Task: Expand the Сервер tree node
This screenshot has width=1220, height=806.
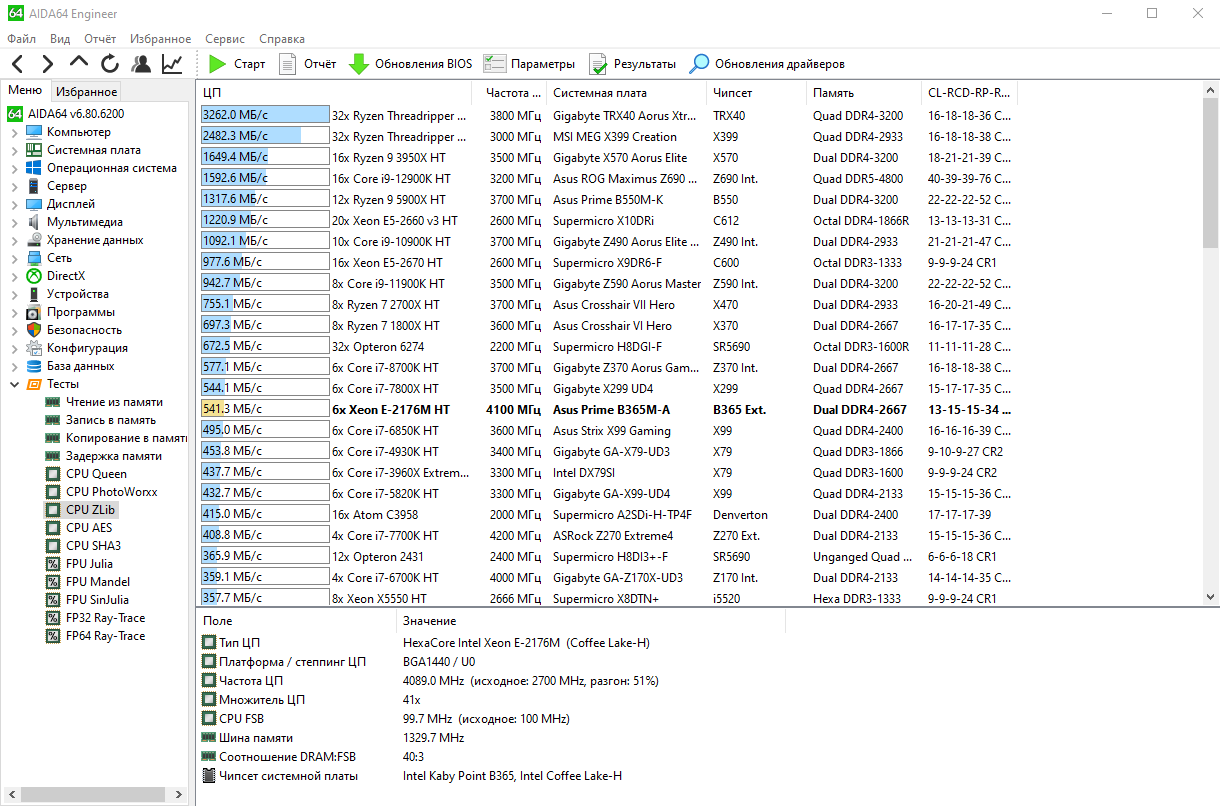Action: tap(15, 186)
